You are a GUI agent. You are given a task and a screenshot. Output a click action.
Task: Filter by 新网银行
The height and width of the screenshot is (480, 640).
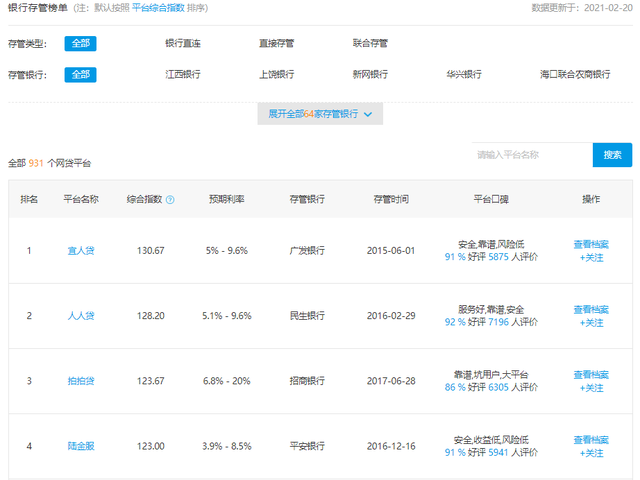coord(370,74)
